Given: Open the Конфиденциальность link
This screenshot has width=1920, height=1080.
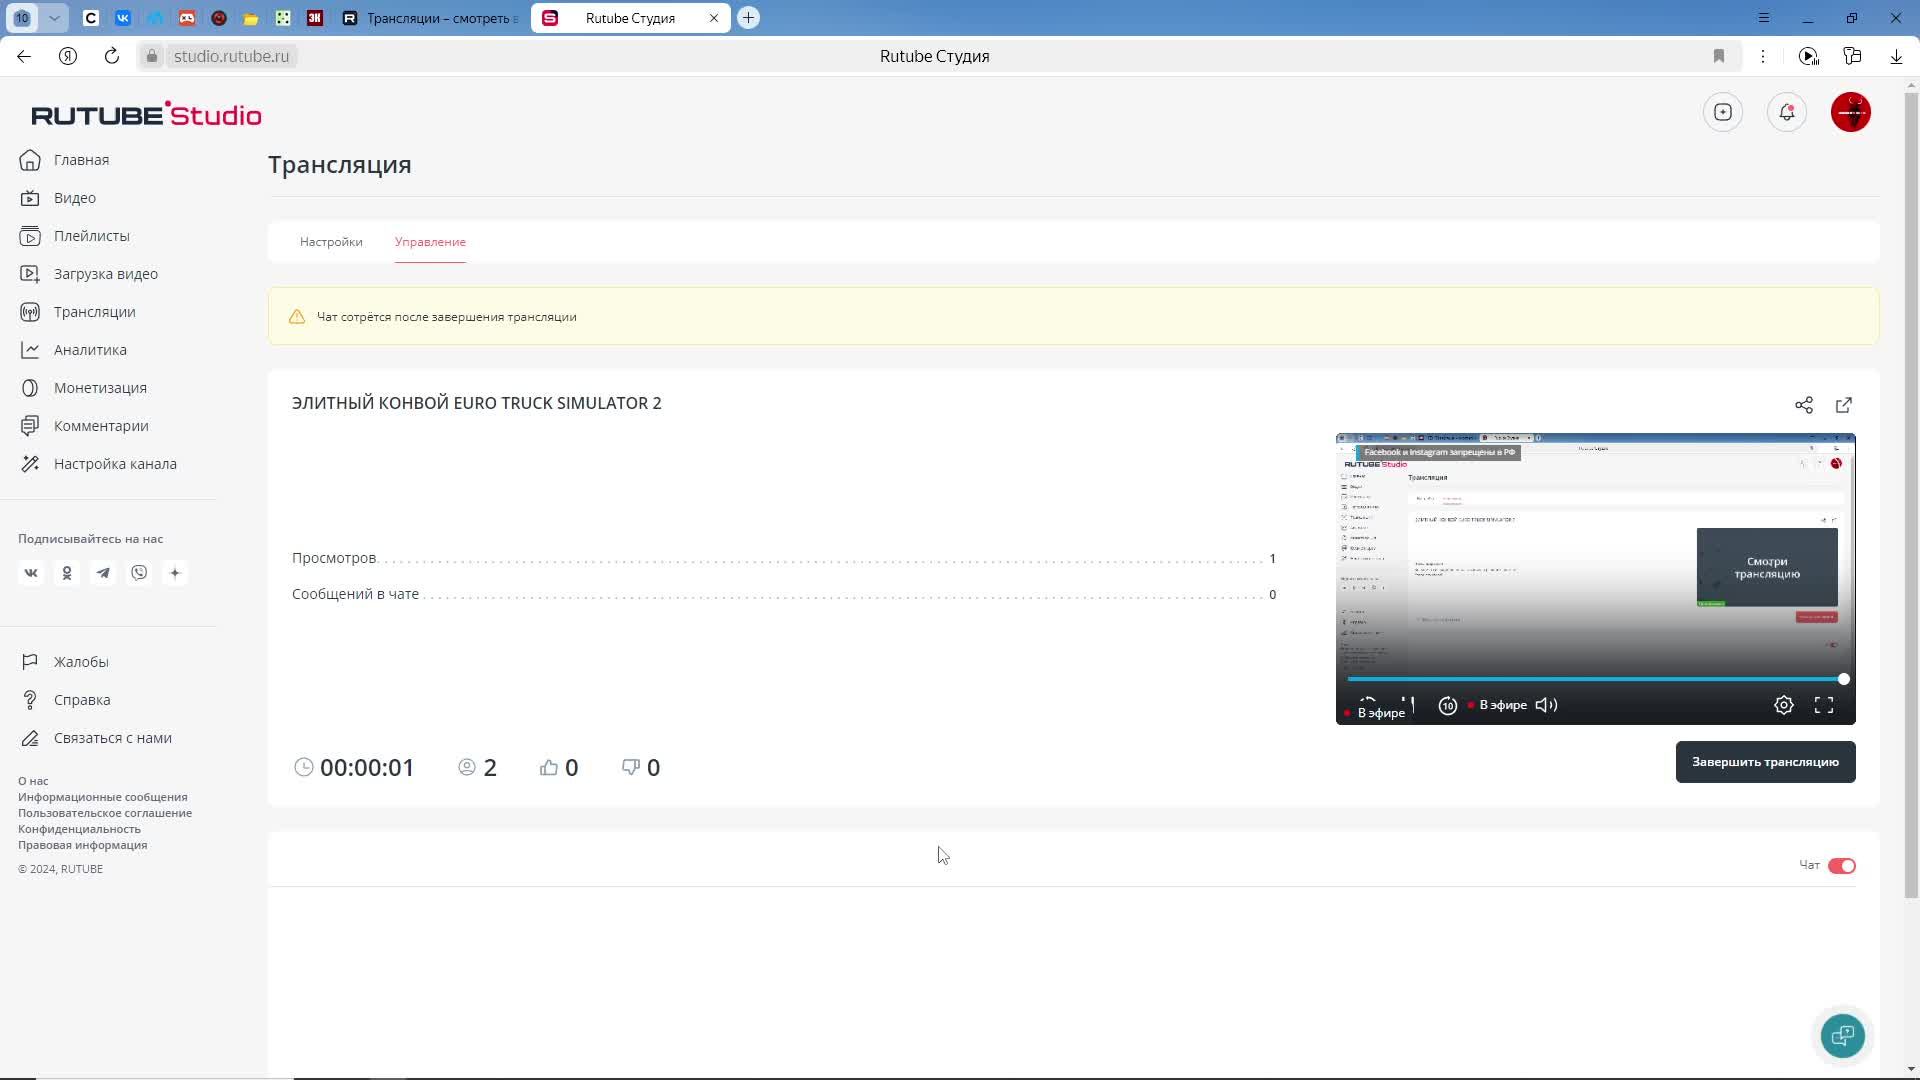Looking at the screenshot, I should [79, 829].
